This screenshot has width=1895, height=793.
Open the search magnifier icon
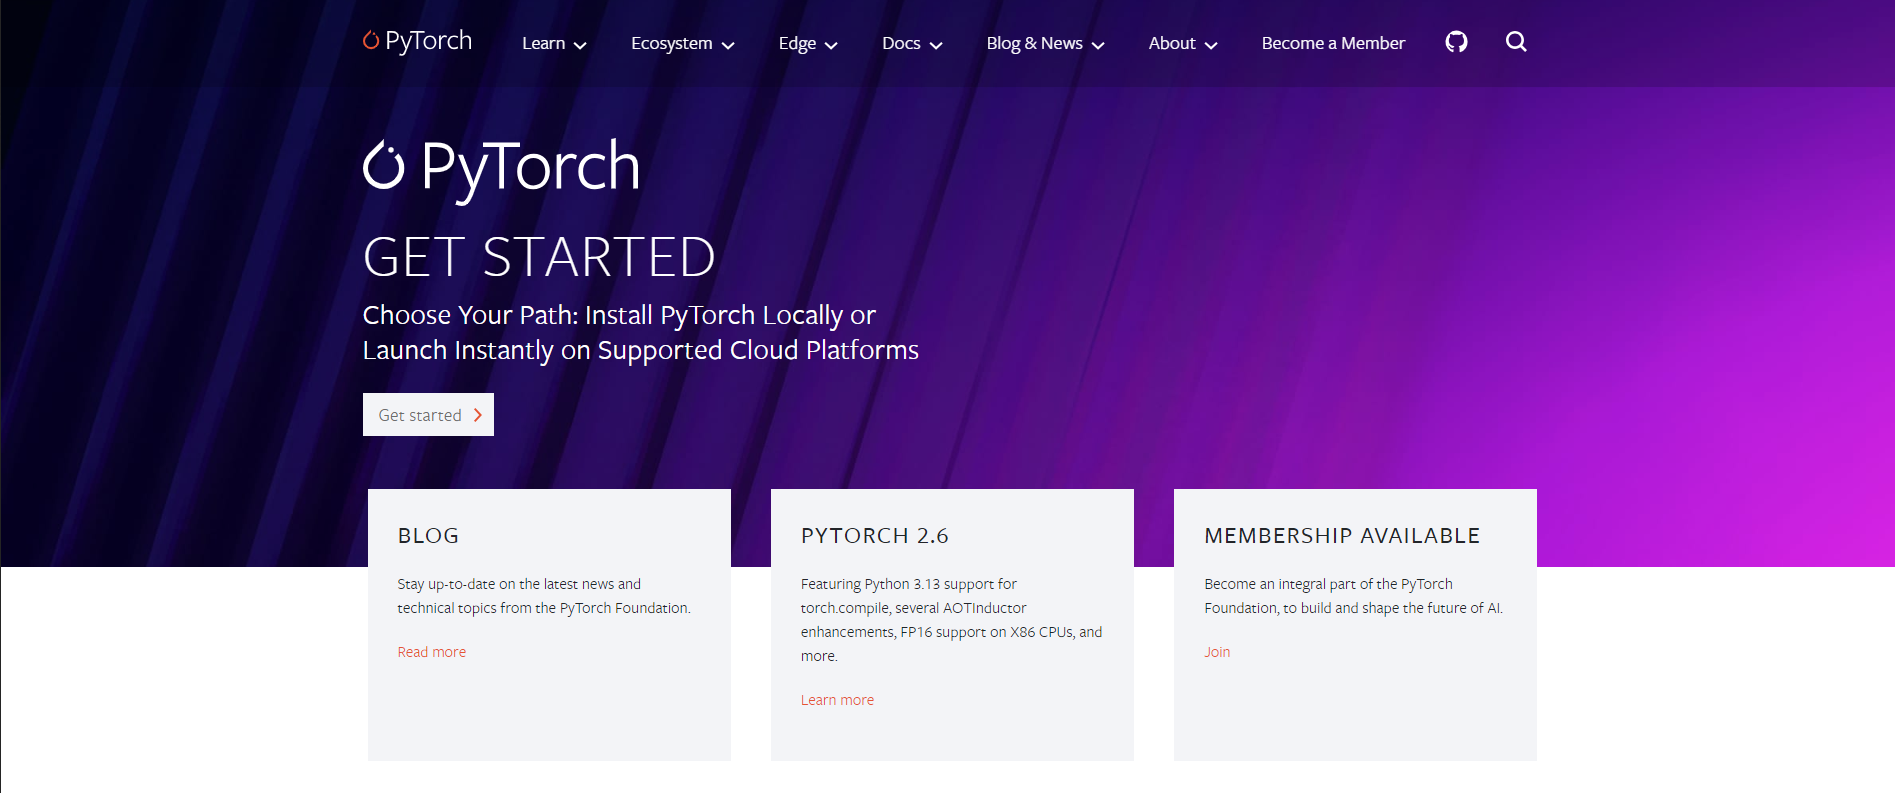point(1516,42)
